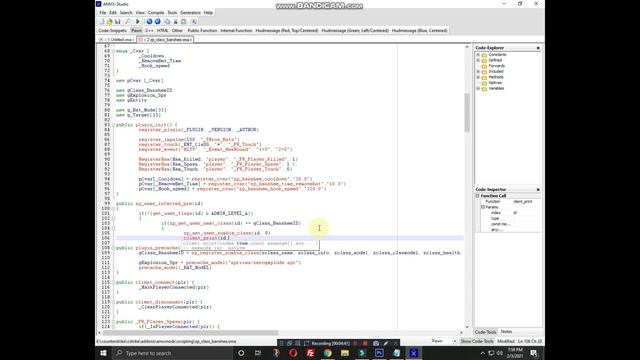Close the Code-Inspector panel with its X
The width and height of the screenshot is (640, 360).
point(538,189)
